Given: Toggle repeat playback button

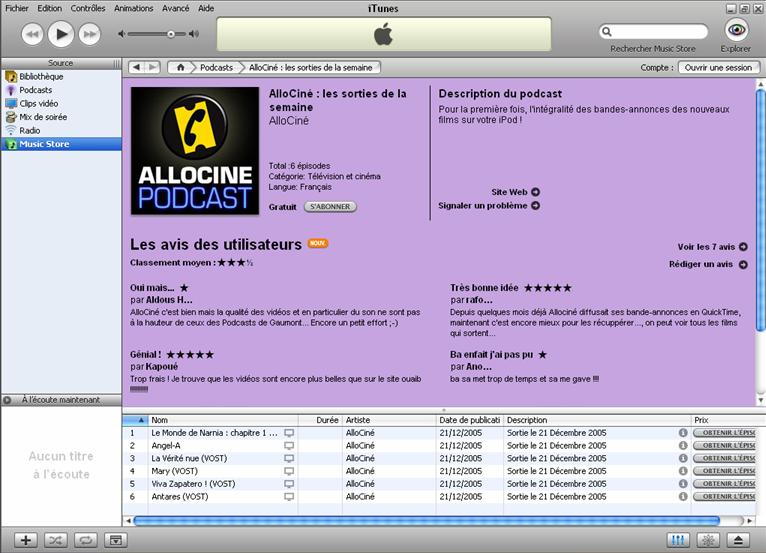Looking at the screenshot, I should (x=85, y=540).
